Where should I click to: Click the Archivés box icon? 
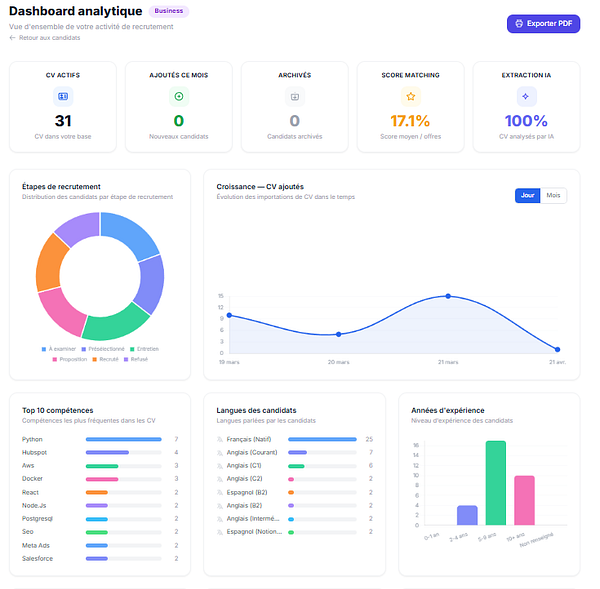(x=295, y=96)
